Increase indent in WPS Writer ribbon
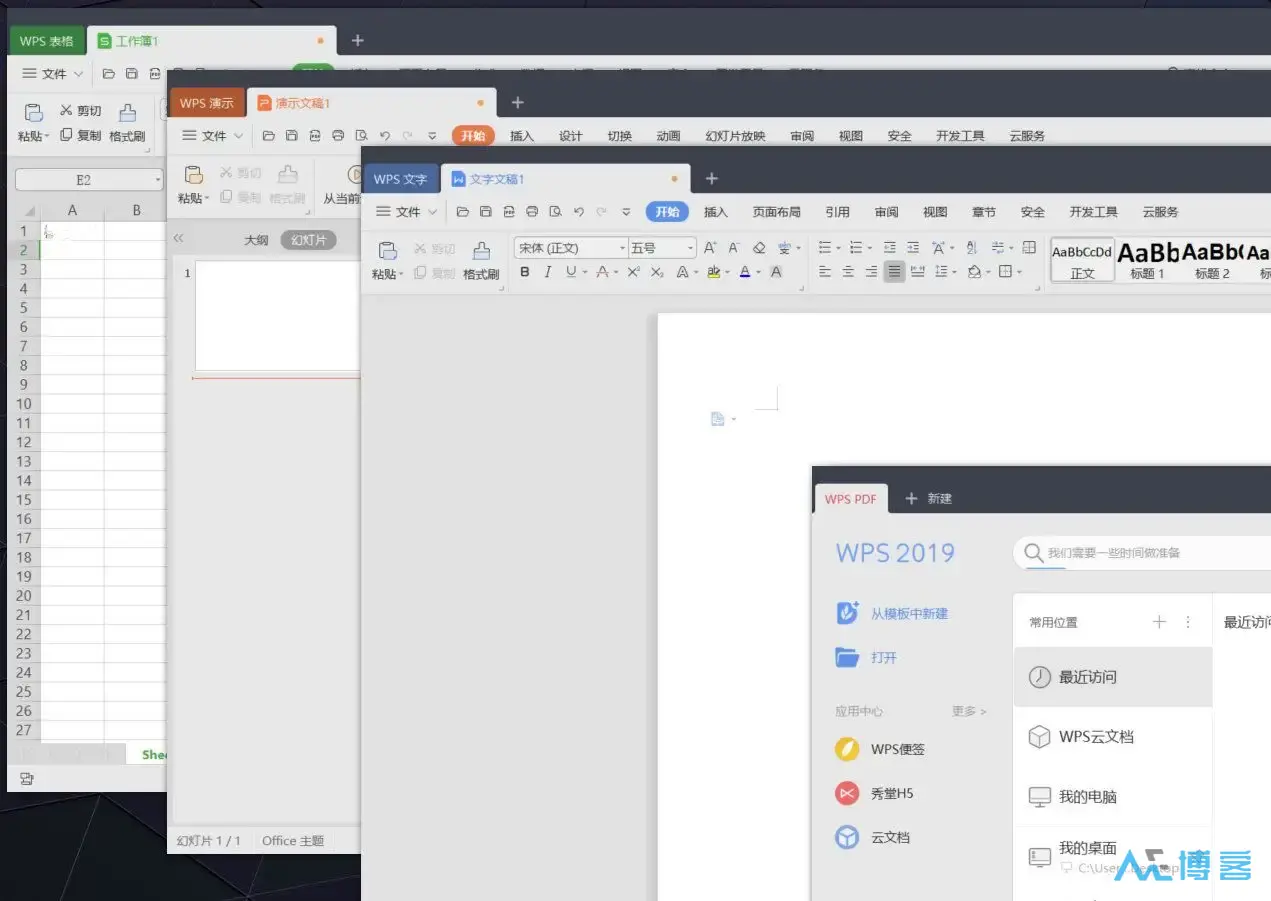This screenshot has height=901, width=1271. (x=913, y=248)
